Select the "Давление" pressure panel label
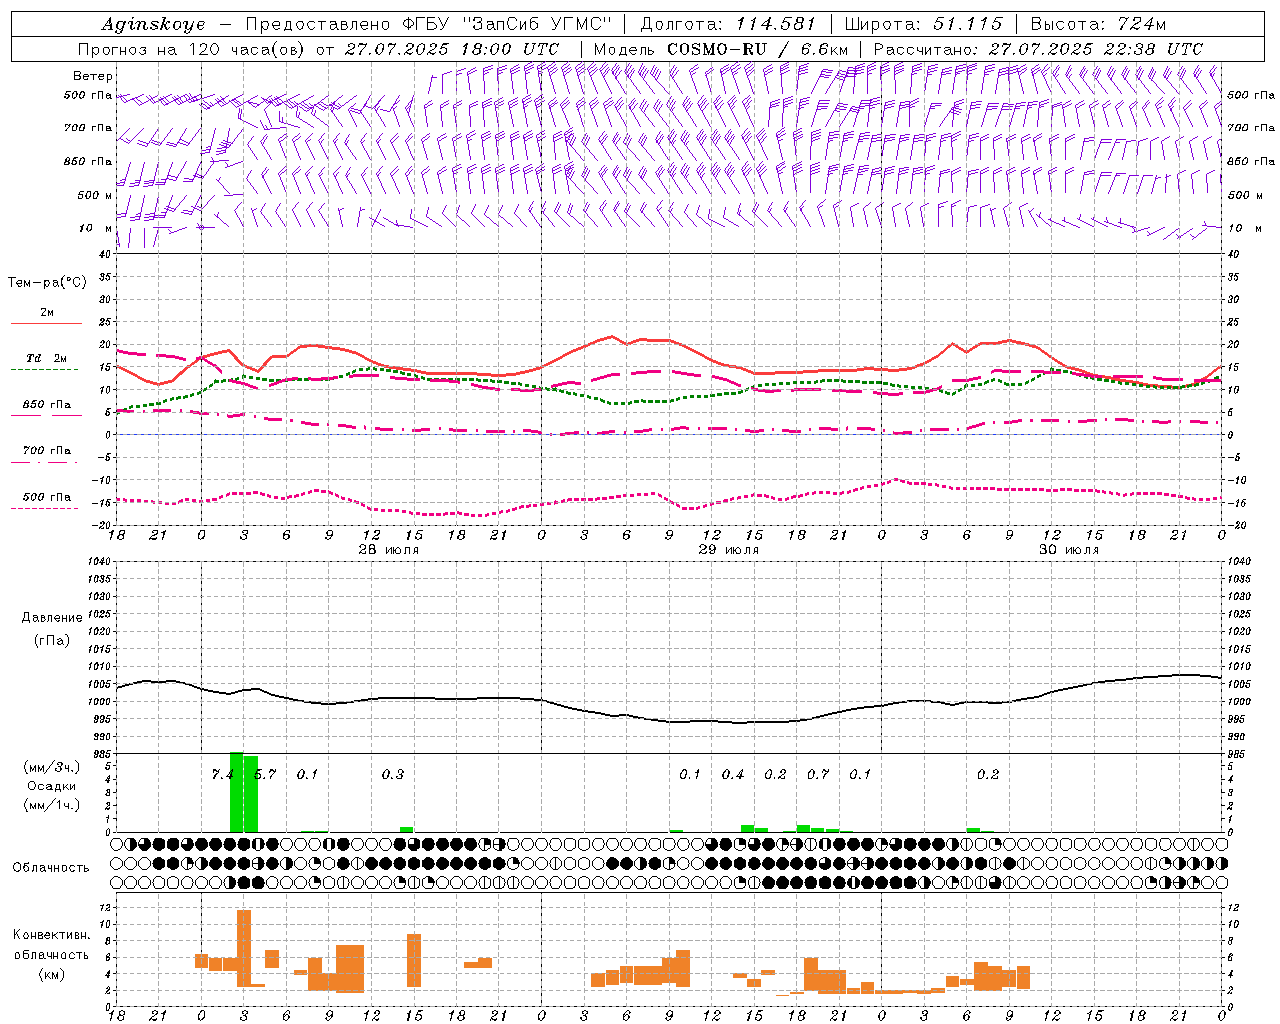 coord(52,618)
